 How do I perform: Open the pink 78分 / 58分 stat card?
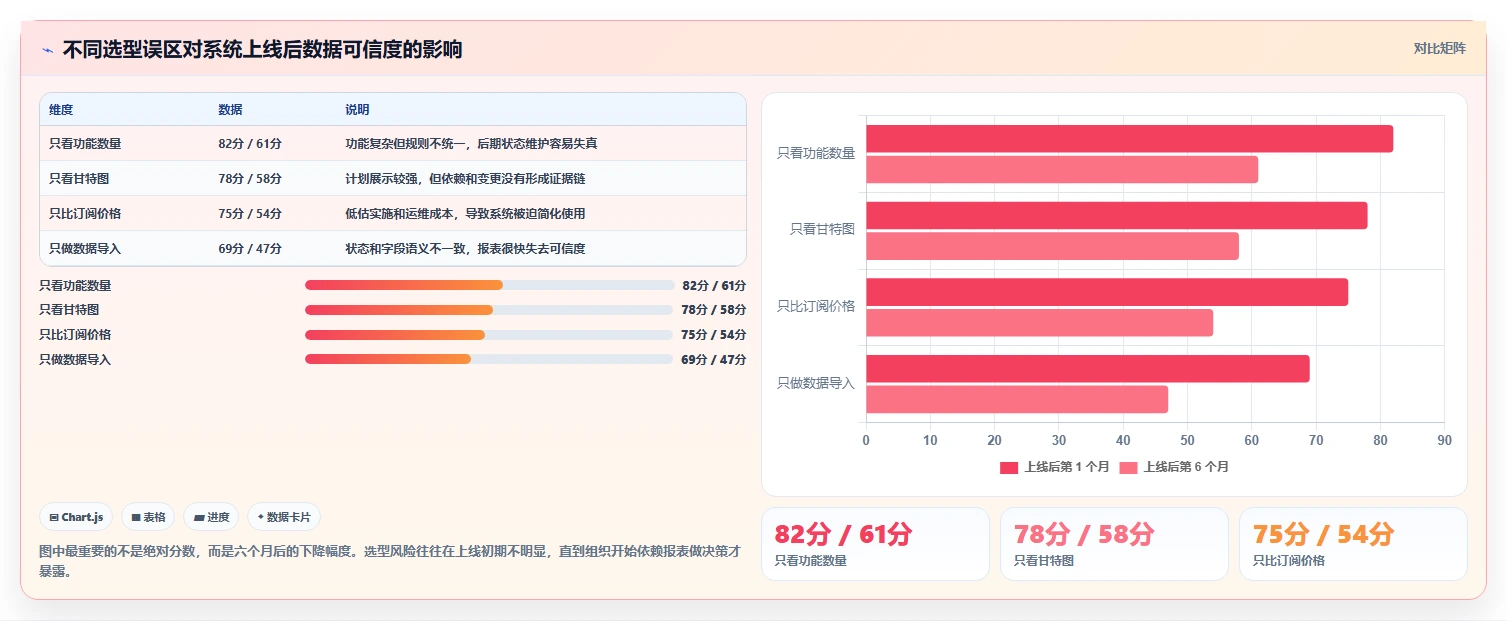coord(1114,543)
